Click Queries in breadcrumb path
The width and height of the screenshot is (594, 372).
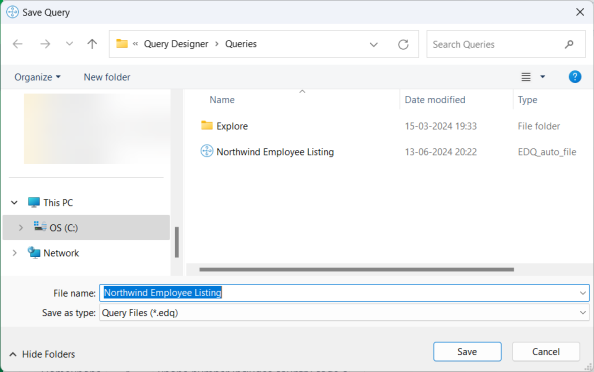(241, 44)
